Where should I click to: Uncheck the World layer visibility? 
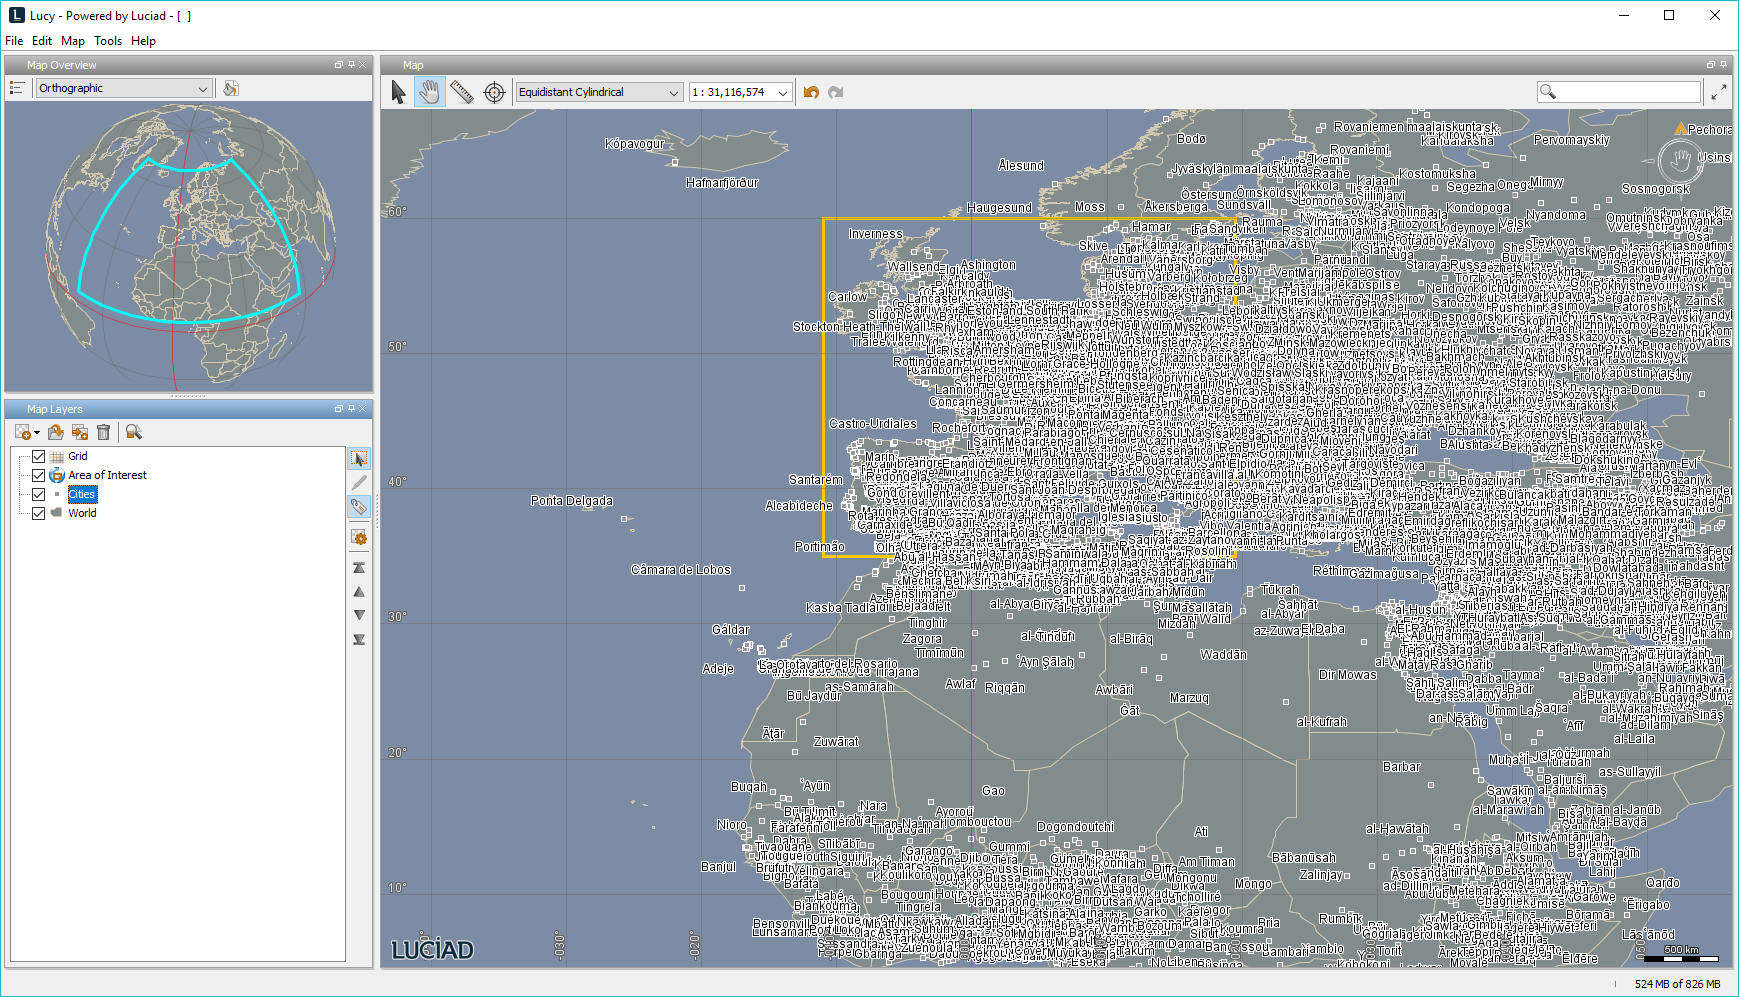tap(39, 513)
